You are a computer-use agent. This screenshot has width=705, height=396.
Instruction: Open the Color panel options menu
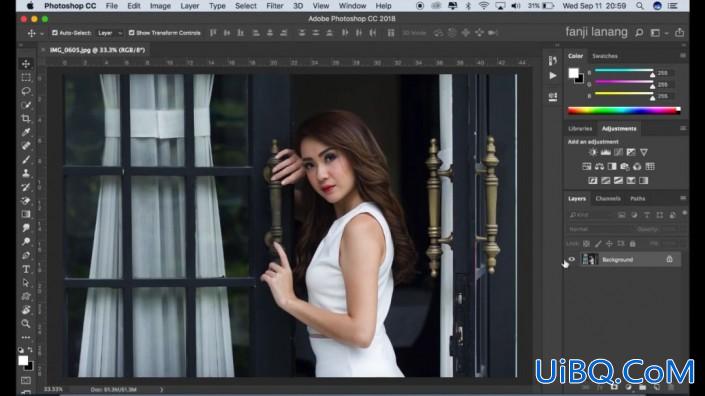click(x=683, y=56)
